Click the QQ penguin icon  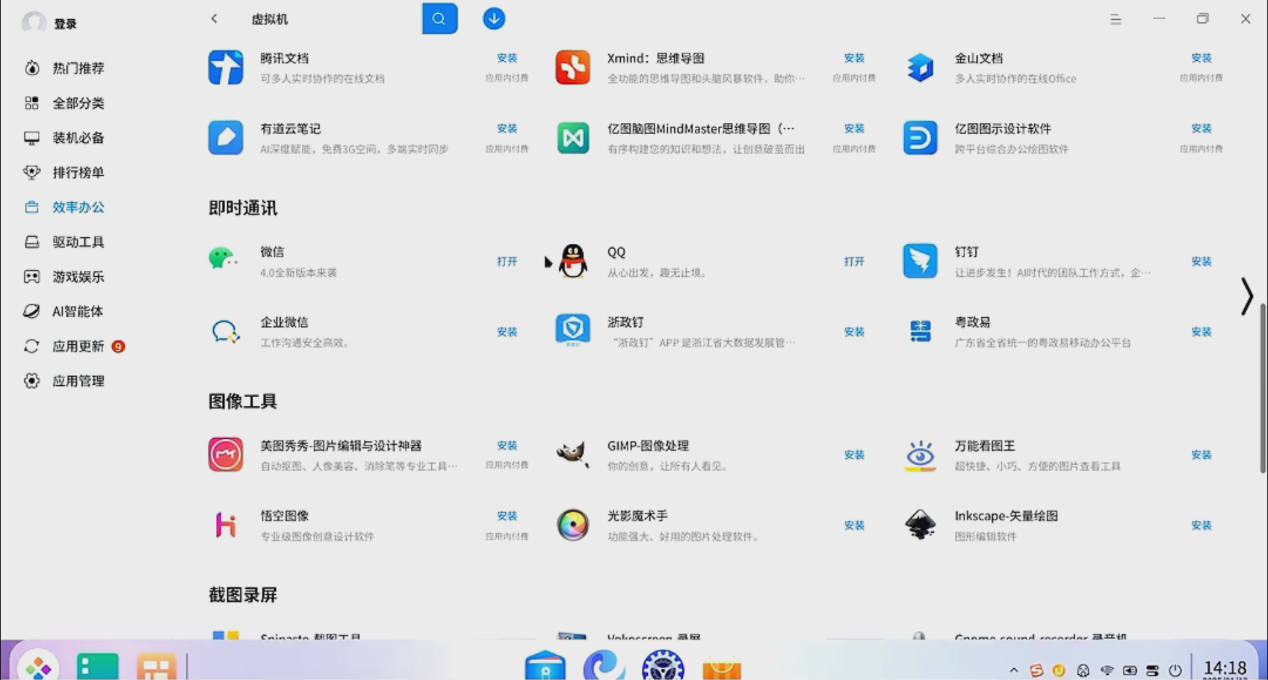(573, 261)
